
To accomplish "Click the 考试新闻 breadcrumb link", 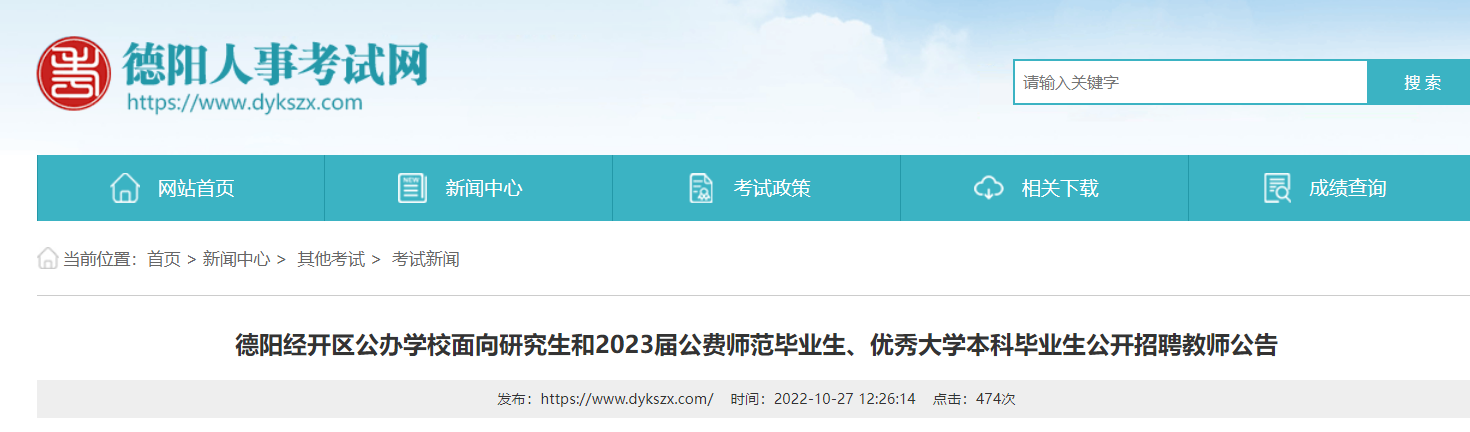I will click(426, 259).
